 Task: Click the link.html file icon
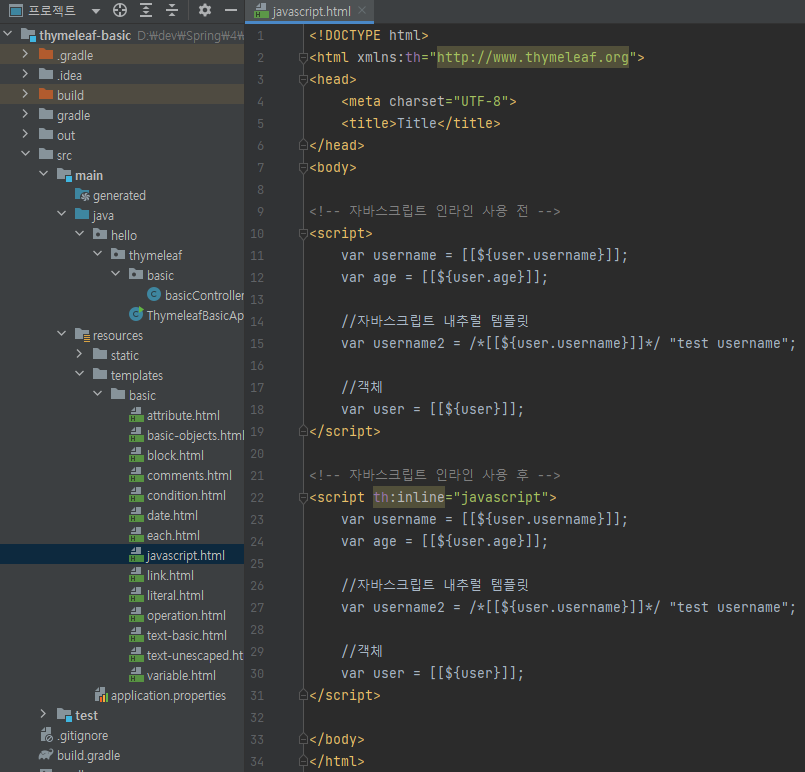[x=136, y=574]
